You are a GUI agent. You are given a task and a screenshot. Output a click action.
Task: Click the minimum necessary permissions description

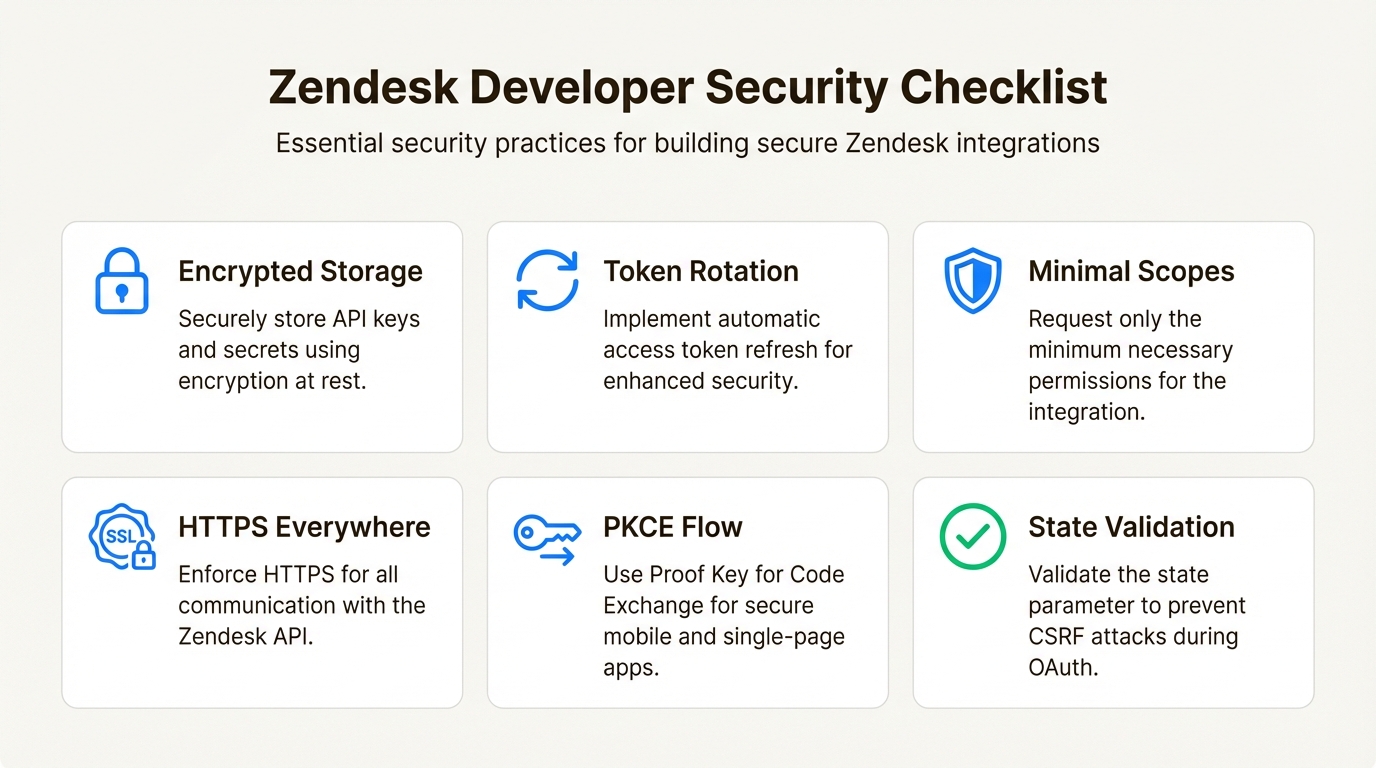(1130, 365)
